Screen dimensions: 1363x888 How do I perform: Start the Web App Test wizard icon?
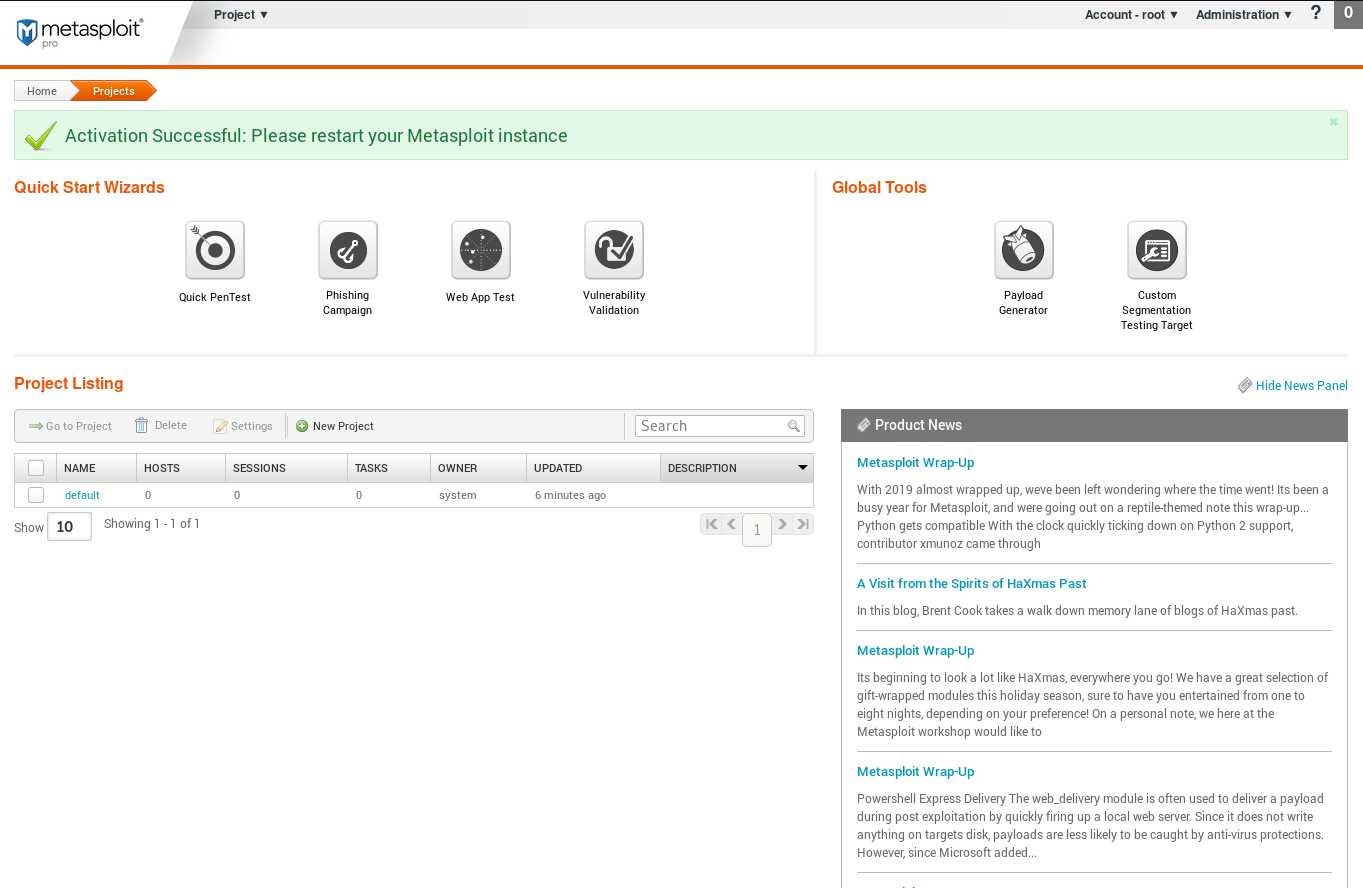pos(481,250)
